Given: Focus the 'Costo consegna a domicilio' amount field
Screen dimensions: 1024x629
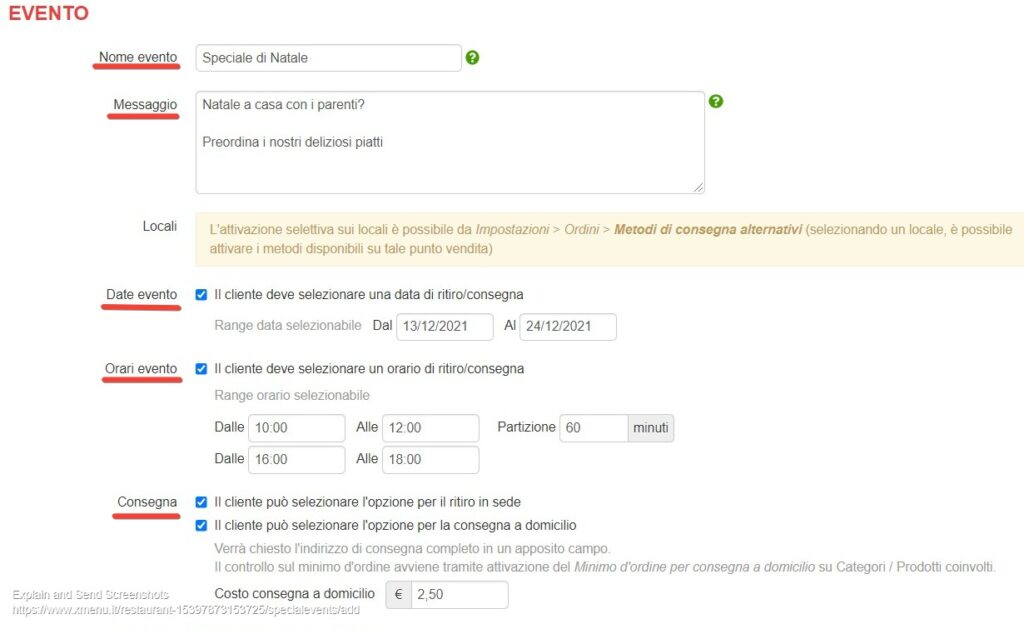Looking at the screenshot, I should click(458, 595).
